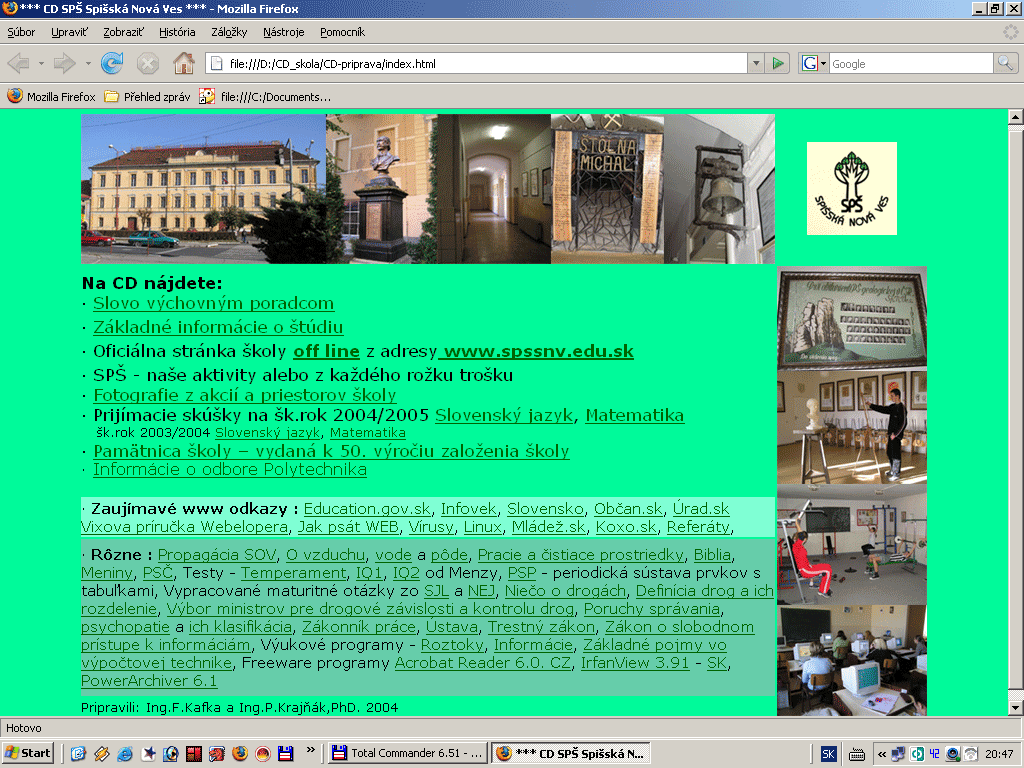Click the search magnifier icon
This screenshot has width=1024, height=768.
click(1005, 64)
